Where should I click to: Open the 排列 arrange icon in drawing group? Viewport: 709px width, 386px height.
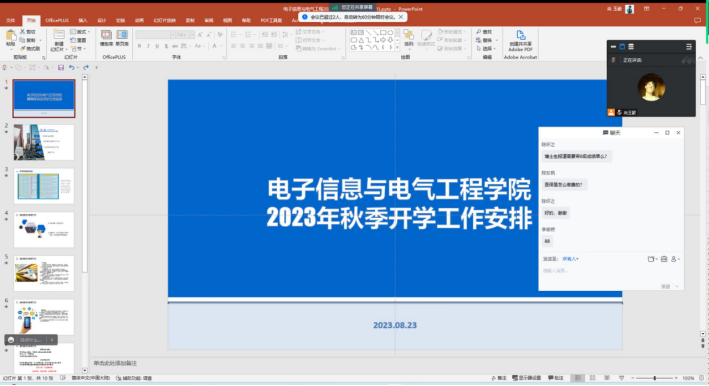[x=408, y=35]
